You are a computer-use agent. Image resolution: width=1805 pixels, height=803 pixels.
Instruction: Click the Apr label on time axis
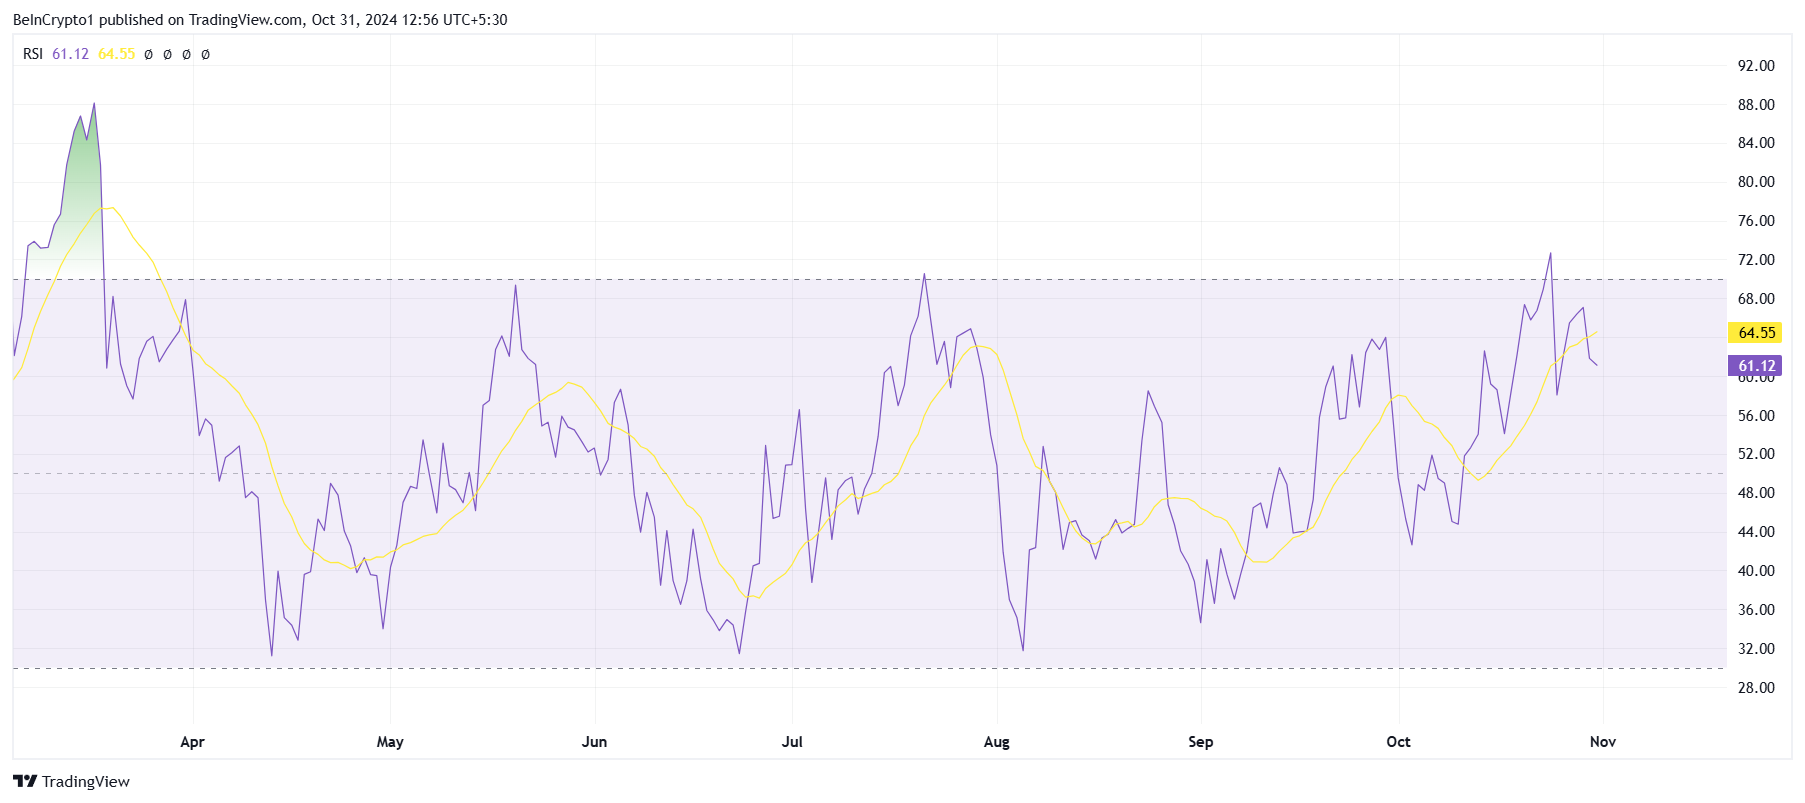point(192,742)
